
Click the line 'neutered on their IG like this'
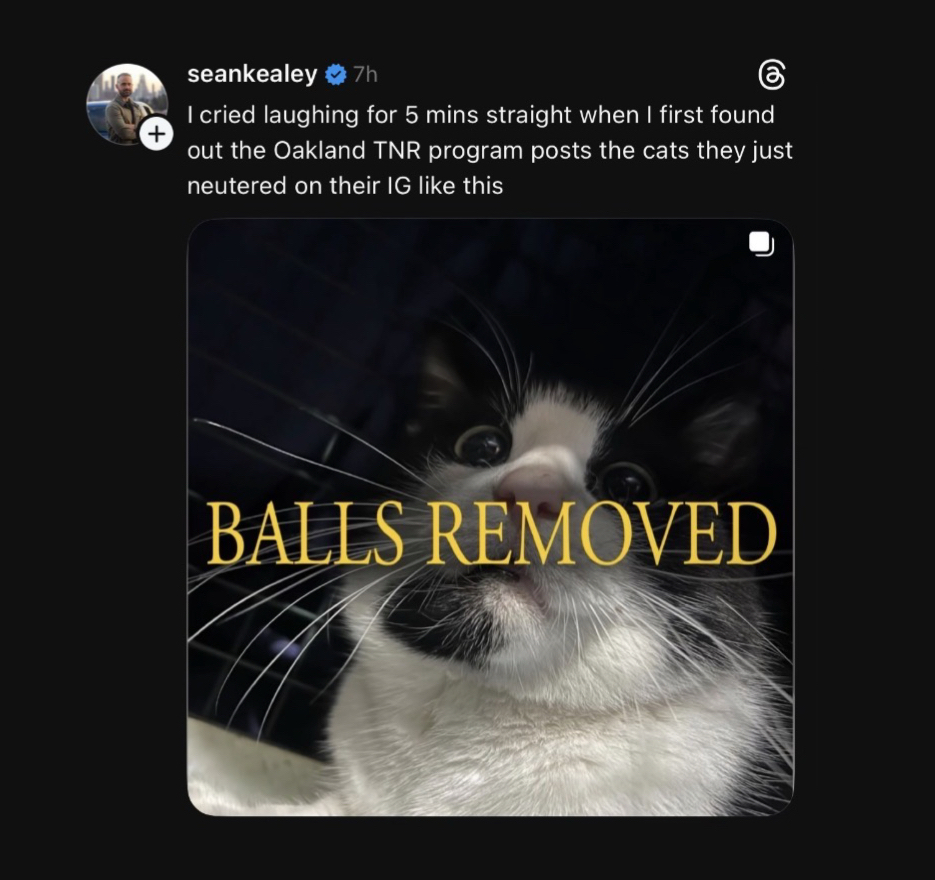(345, 186)
